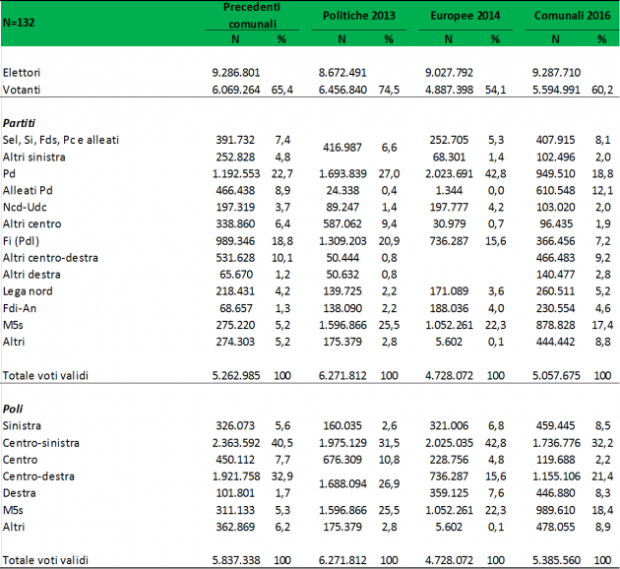Select the Precedenti comunali column header
Screen dimensions: 620x569
252,15
